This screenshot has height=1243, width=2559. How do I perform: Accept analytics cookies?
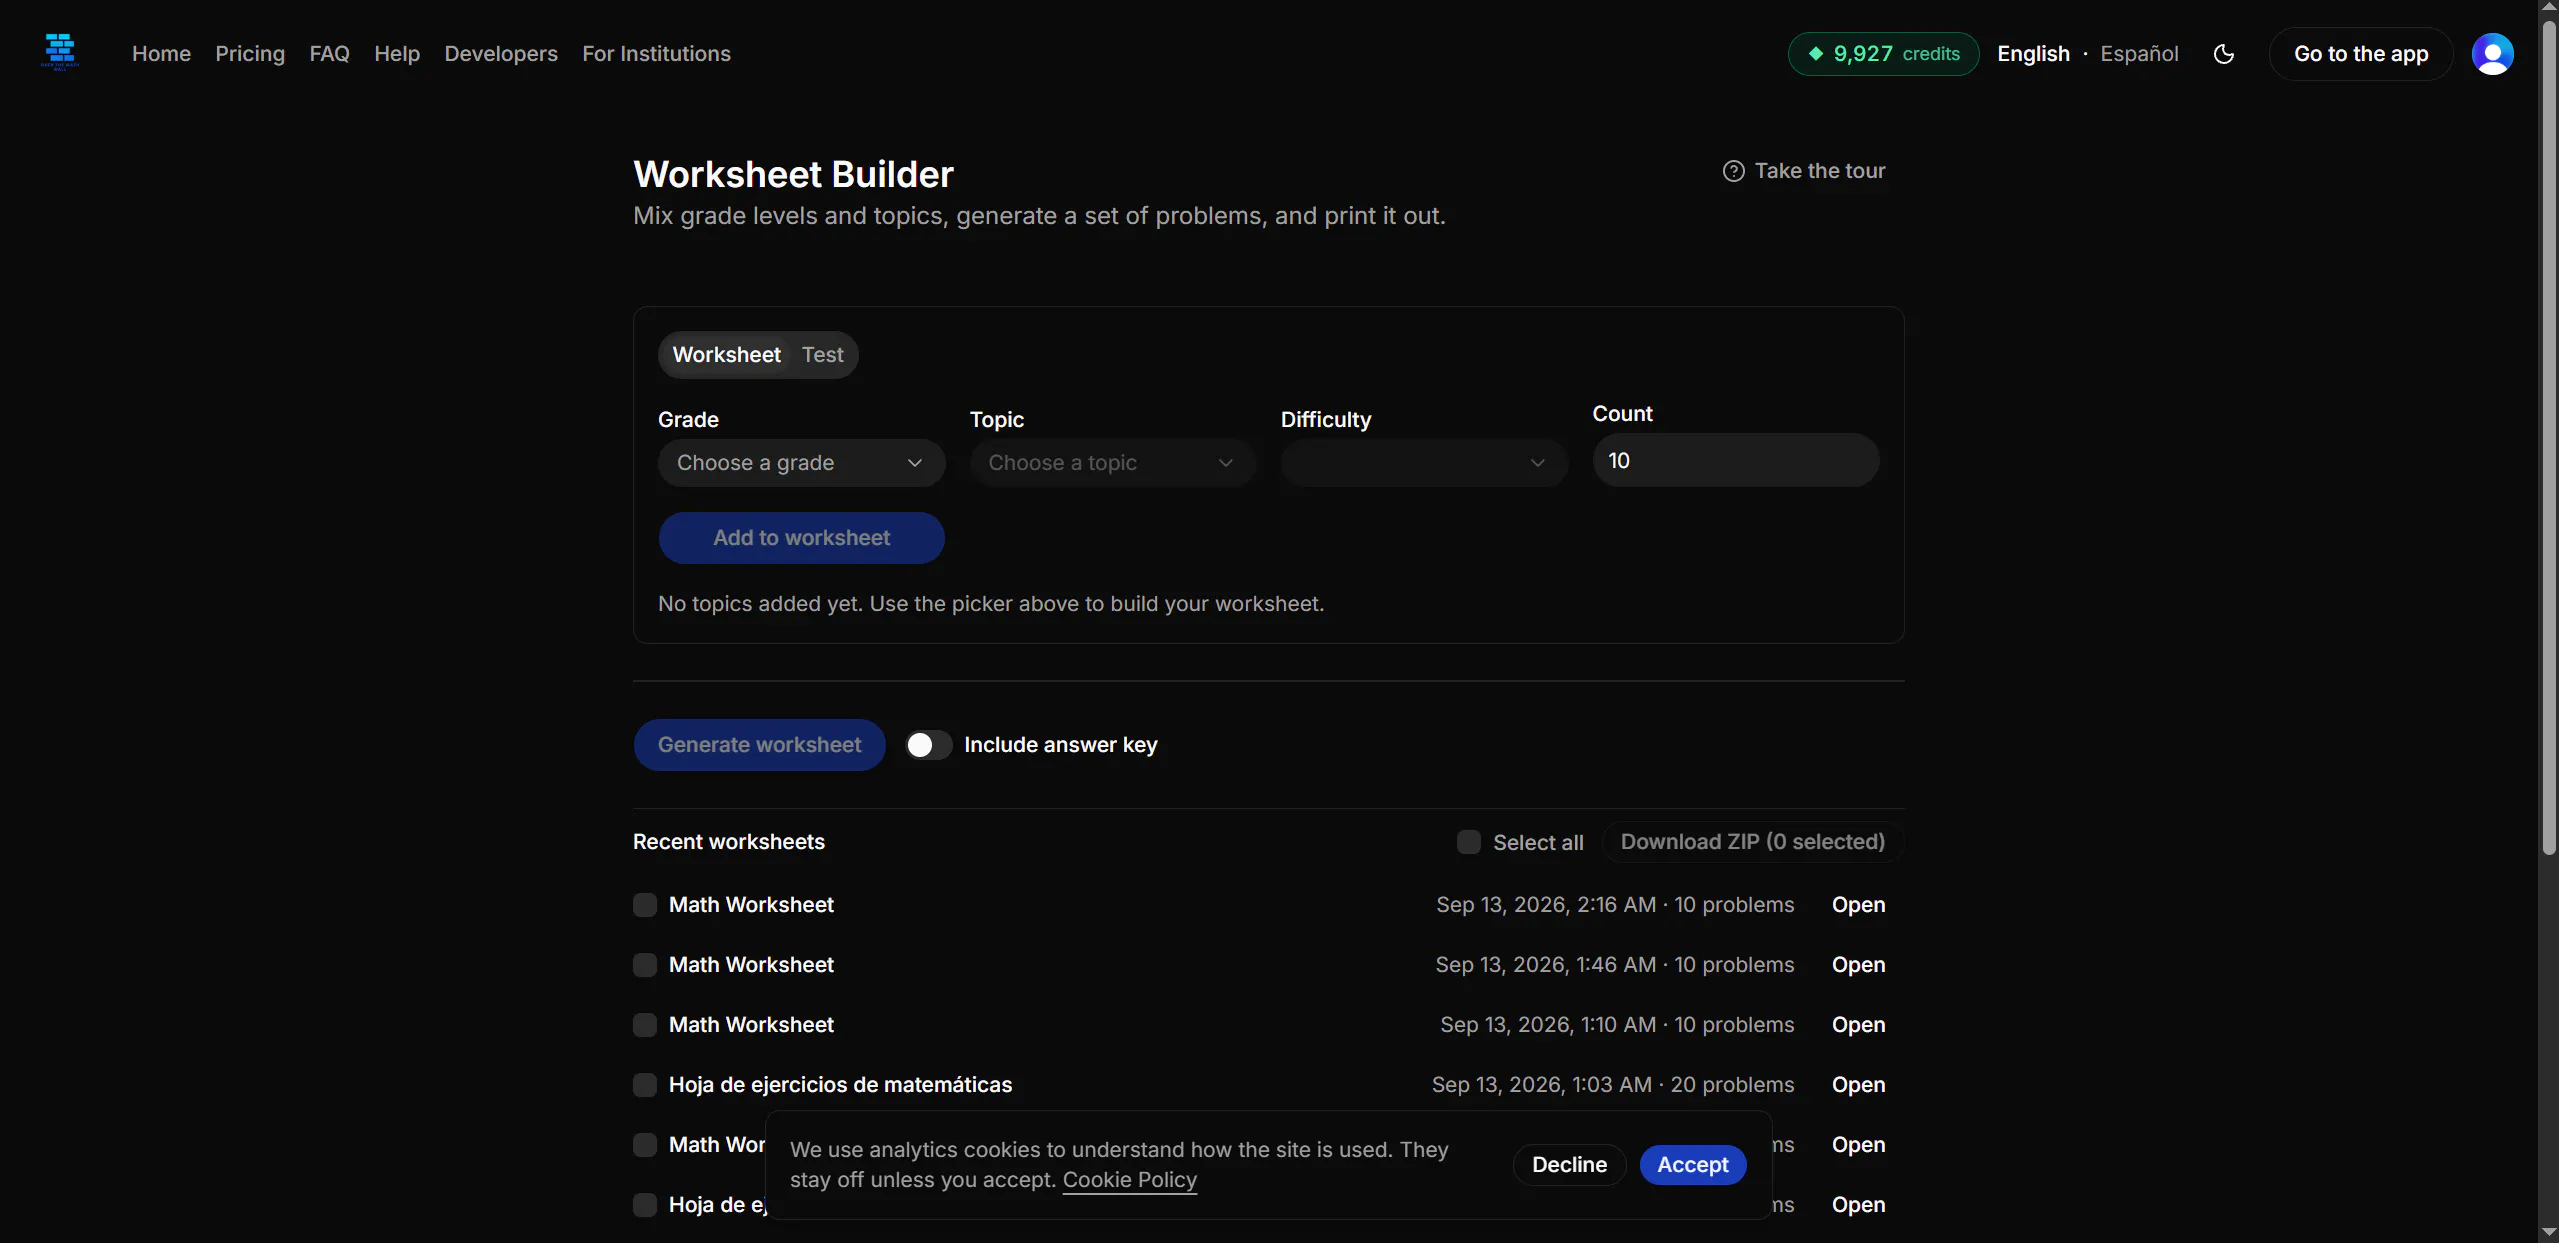(1692, 1165)
